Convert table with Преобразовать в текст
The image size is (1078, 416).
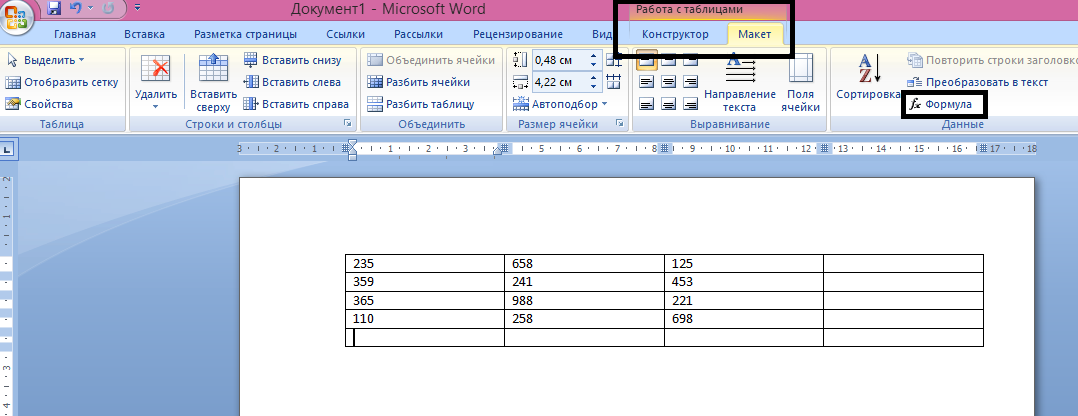pyautogui.click(x=978, y=82)
